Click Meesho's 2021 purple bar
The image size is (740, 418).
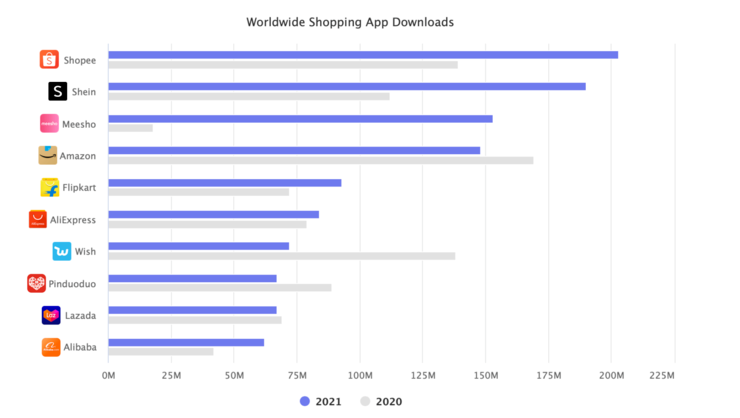point(301,119)
